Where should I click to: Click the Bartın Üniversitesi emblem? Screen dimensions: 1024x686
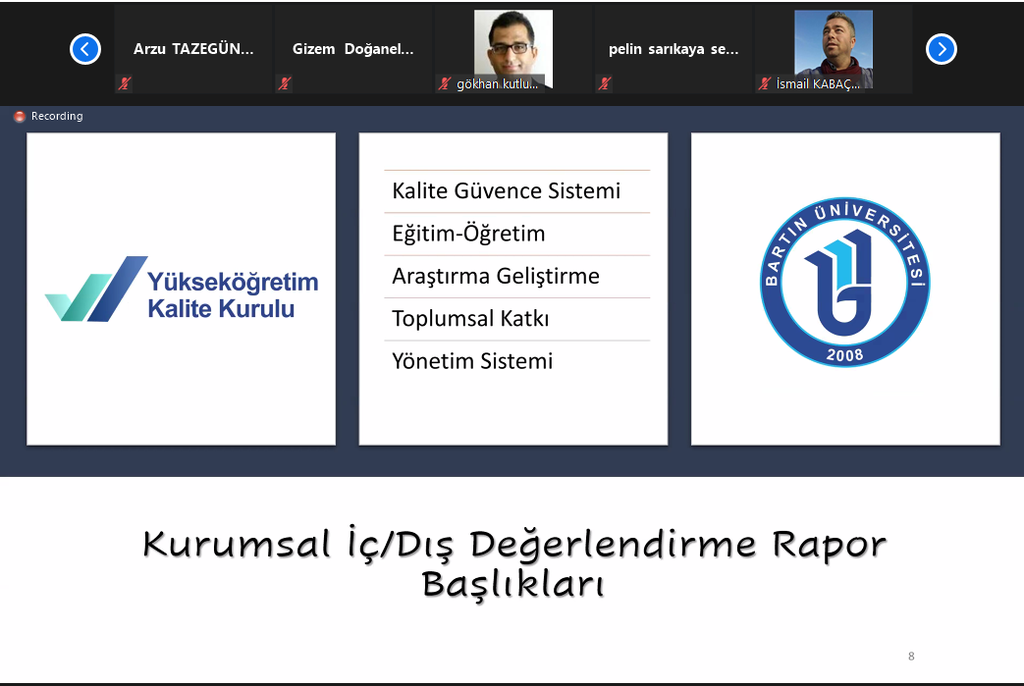coord(845,283)
